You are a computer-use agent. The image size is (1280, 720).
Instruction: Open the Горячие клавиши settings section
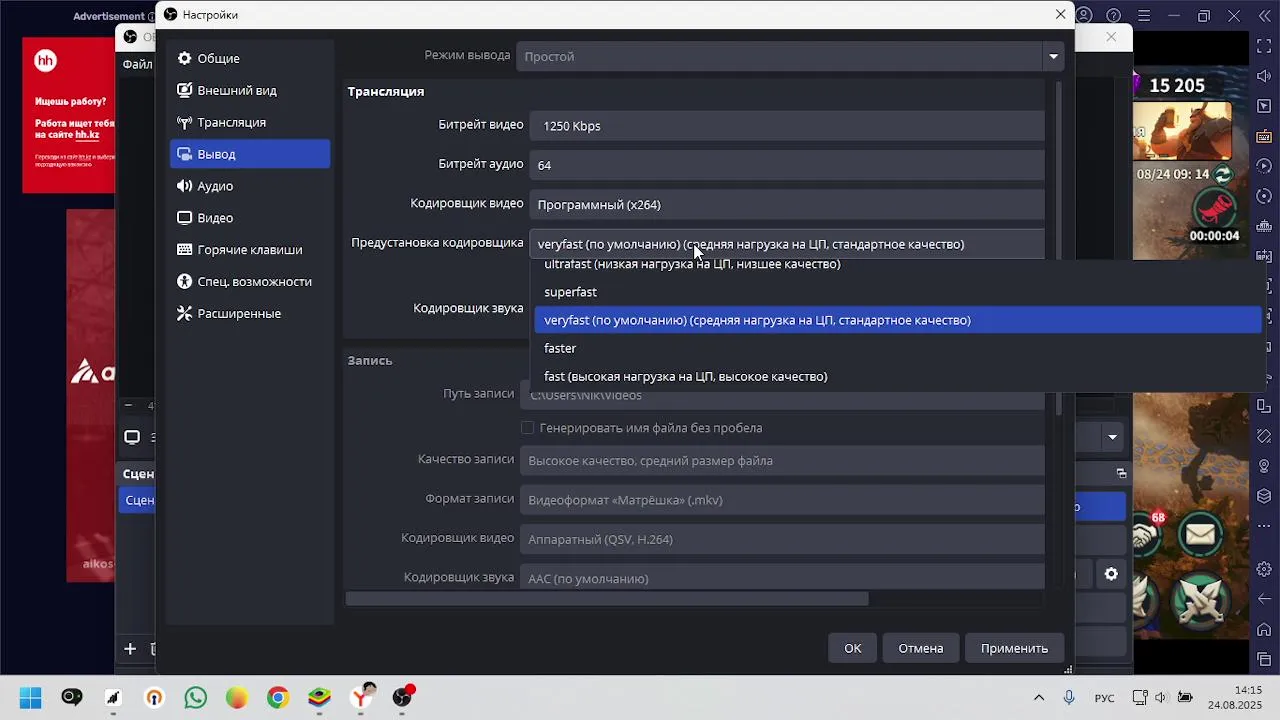[250, 250]
